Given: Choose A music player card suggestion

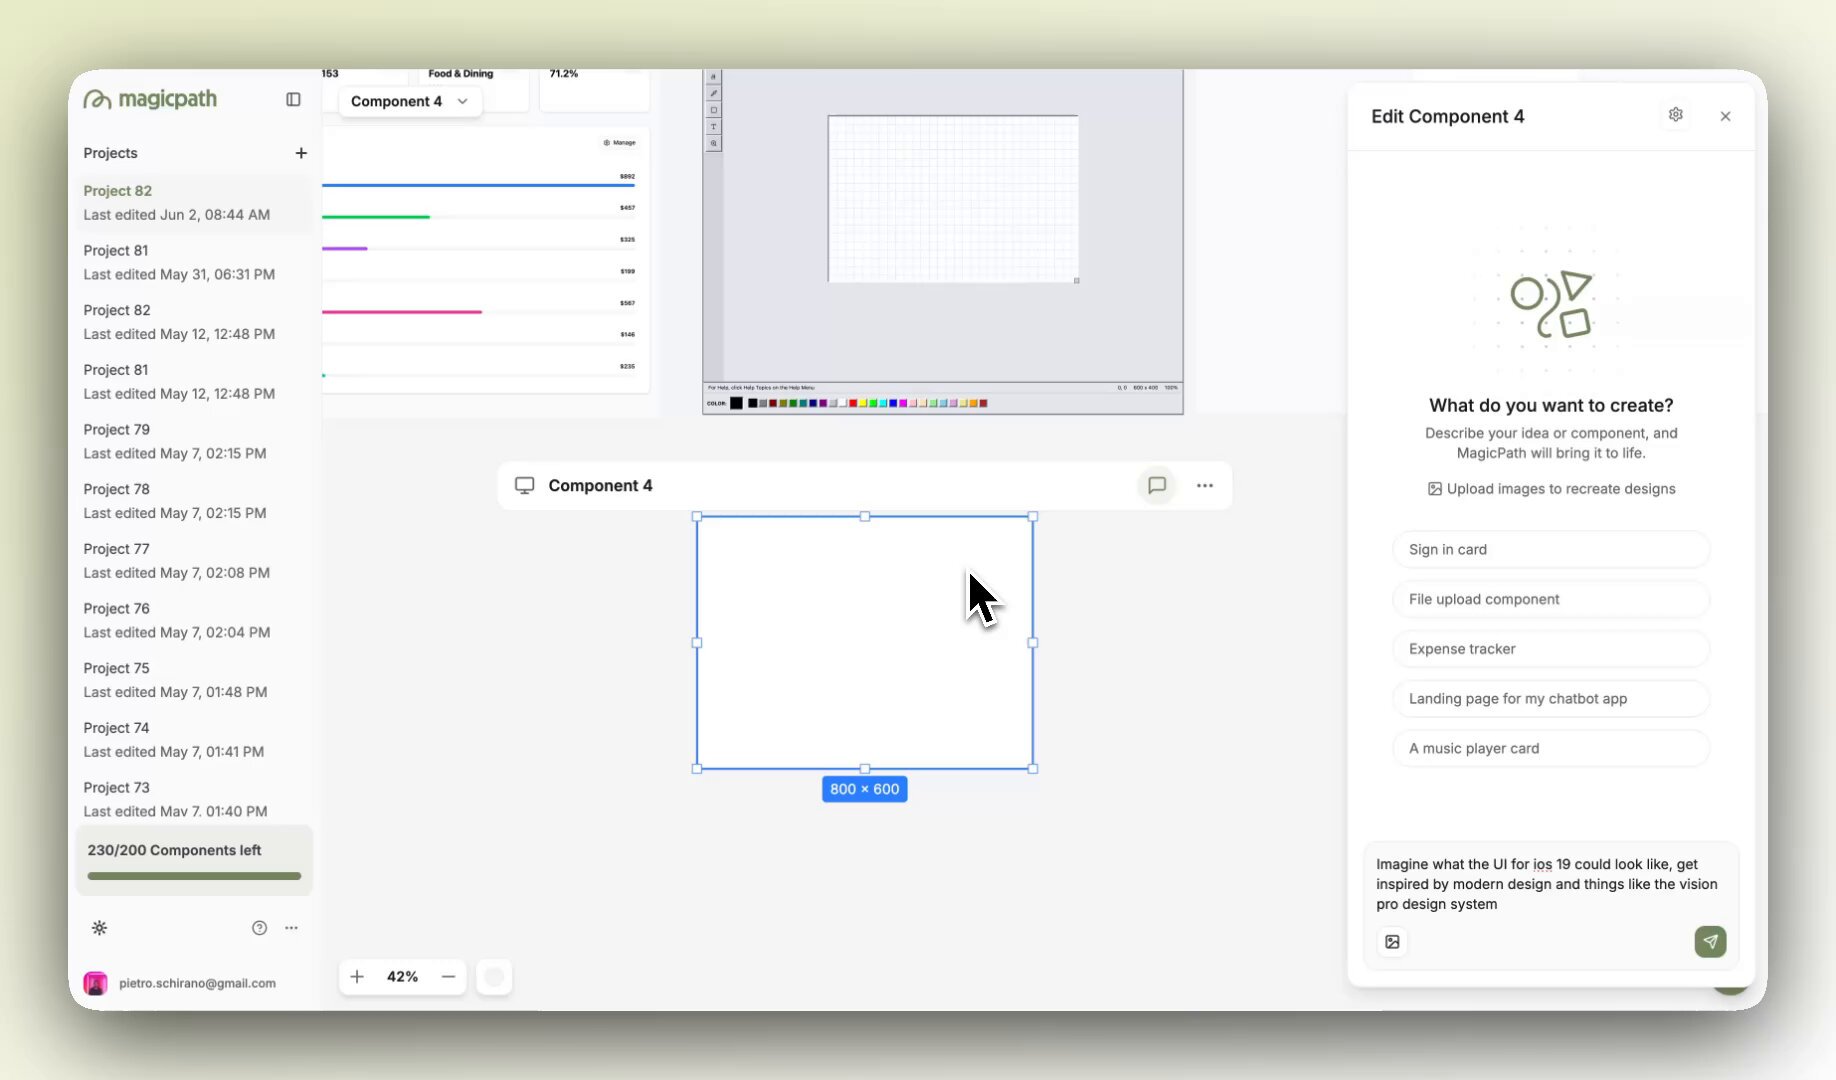Looking at the screenshot, I should point(1551,748).
